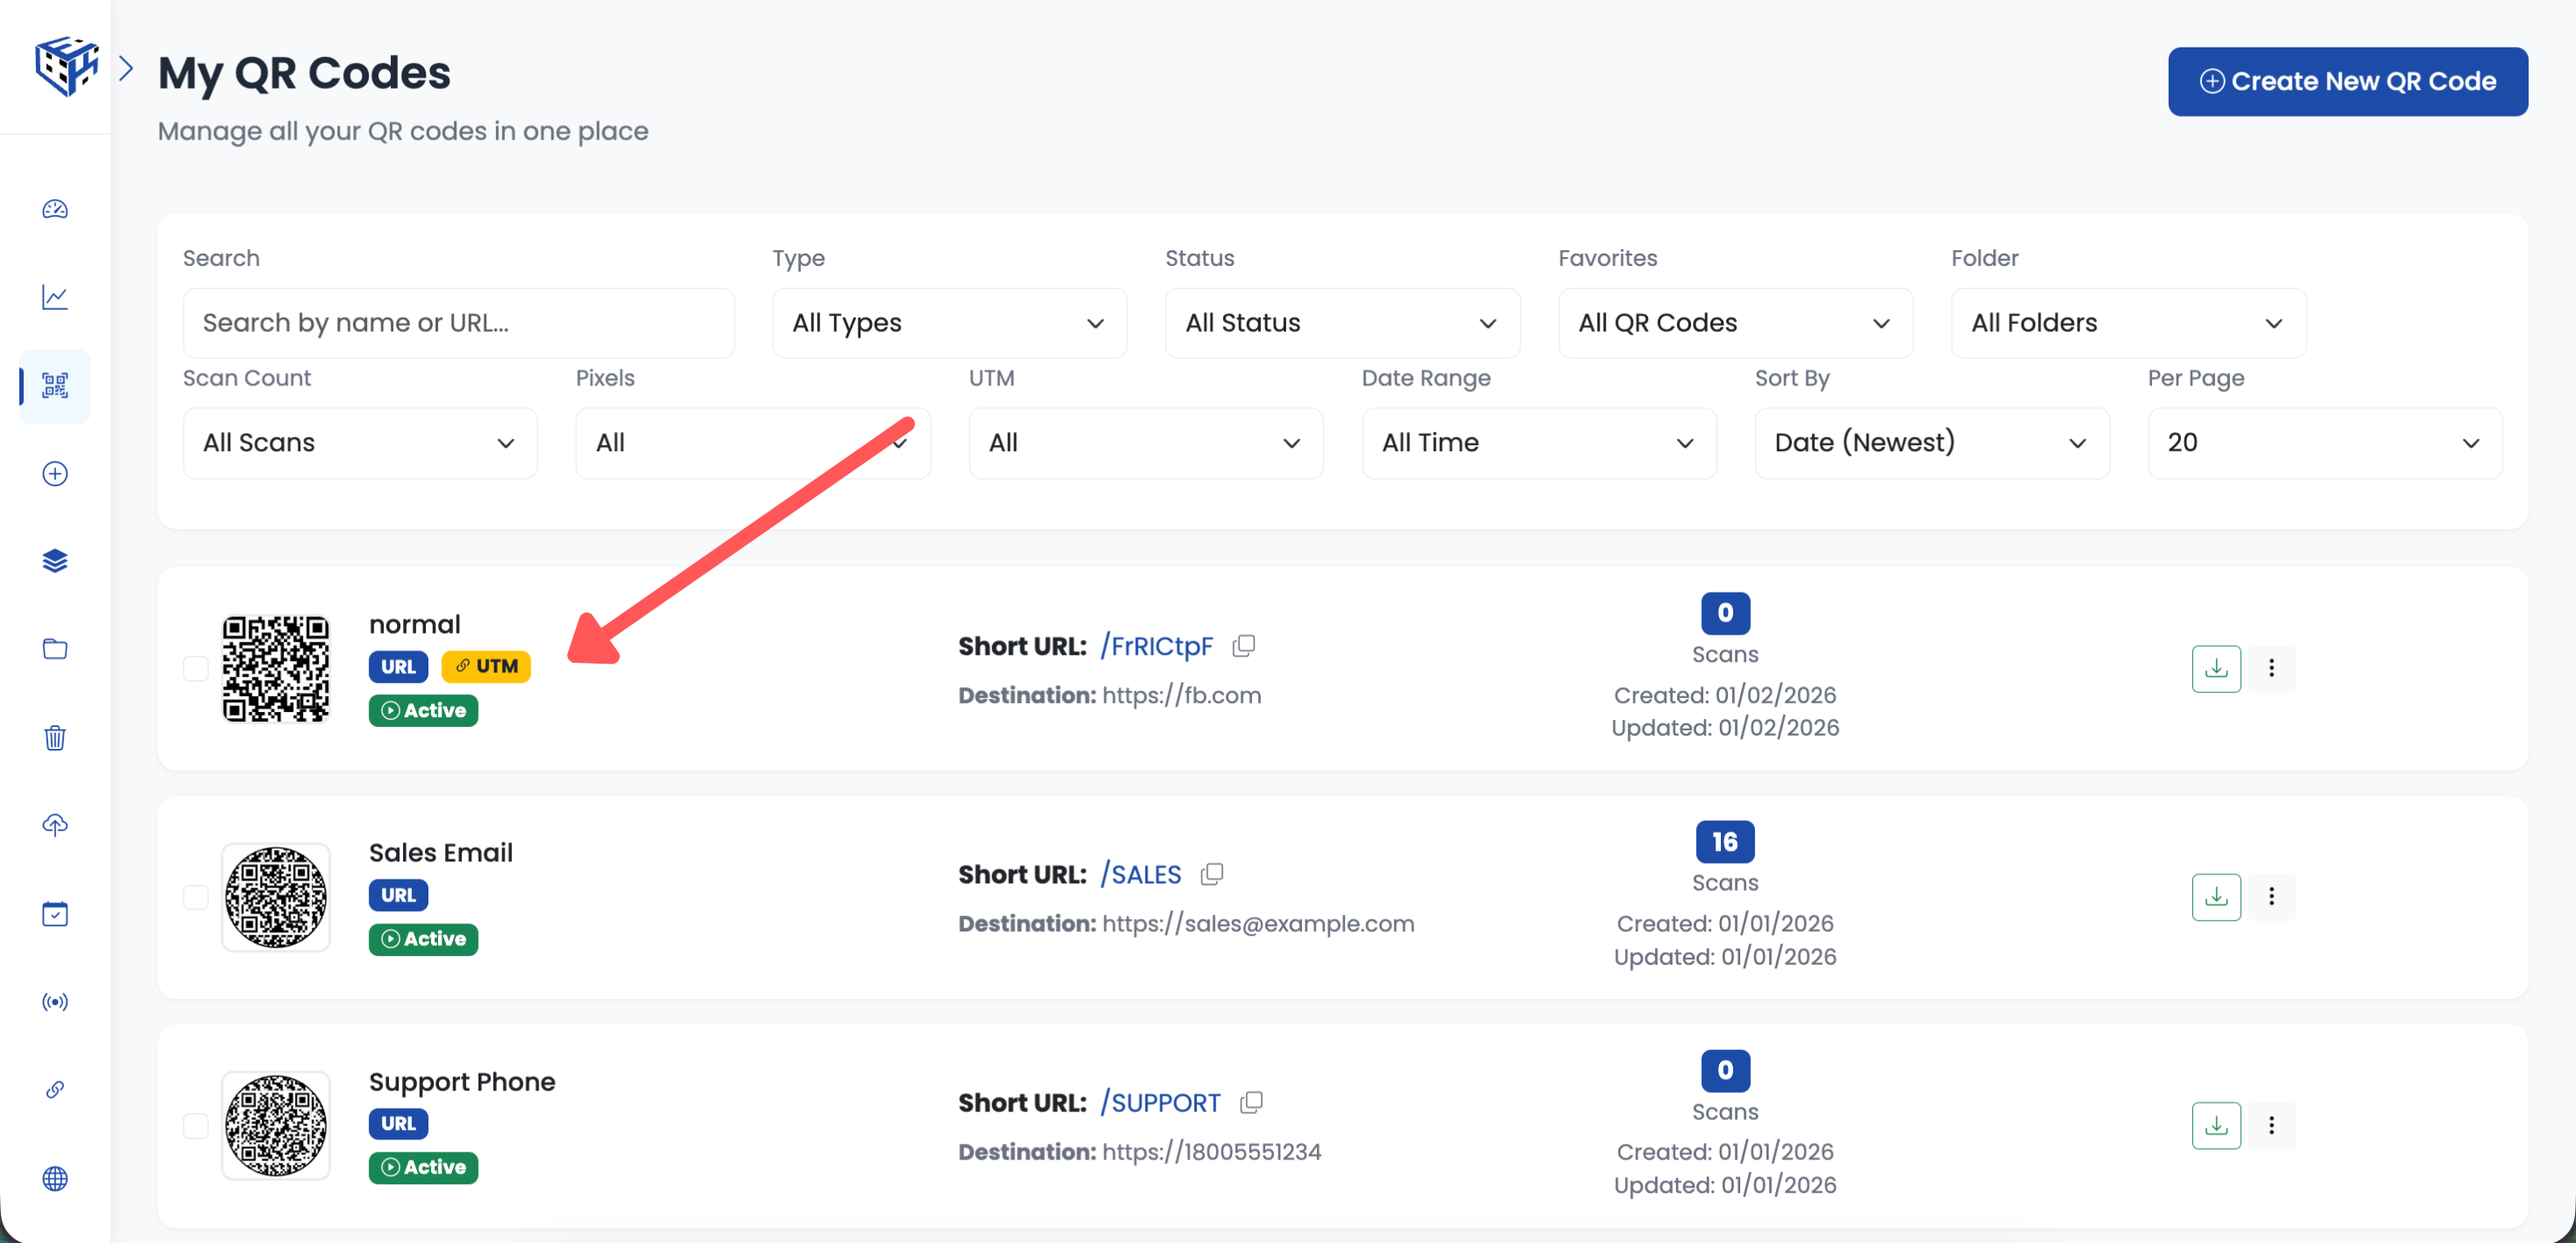Open the folder sidebar menu item
The image size is (2576, 1243).
55,649
